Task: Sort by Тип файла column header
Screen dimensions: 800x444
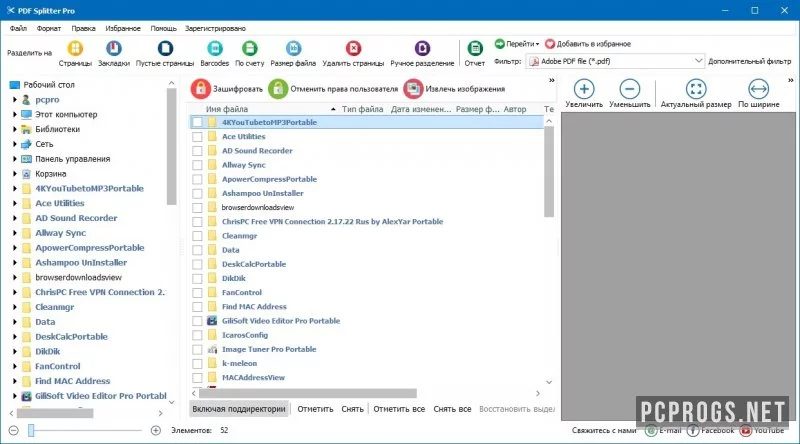Action: pos(362,109)
